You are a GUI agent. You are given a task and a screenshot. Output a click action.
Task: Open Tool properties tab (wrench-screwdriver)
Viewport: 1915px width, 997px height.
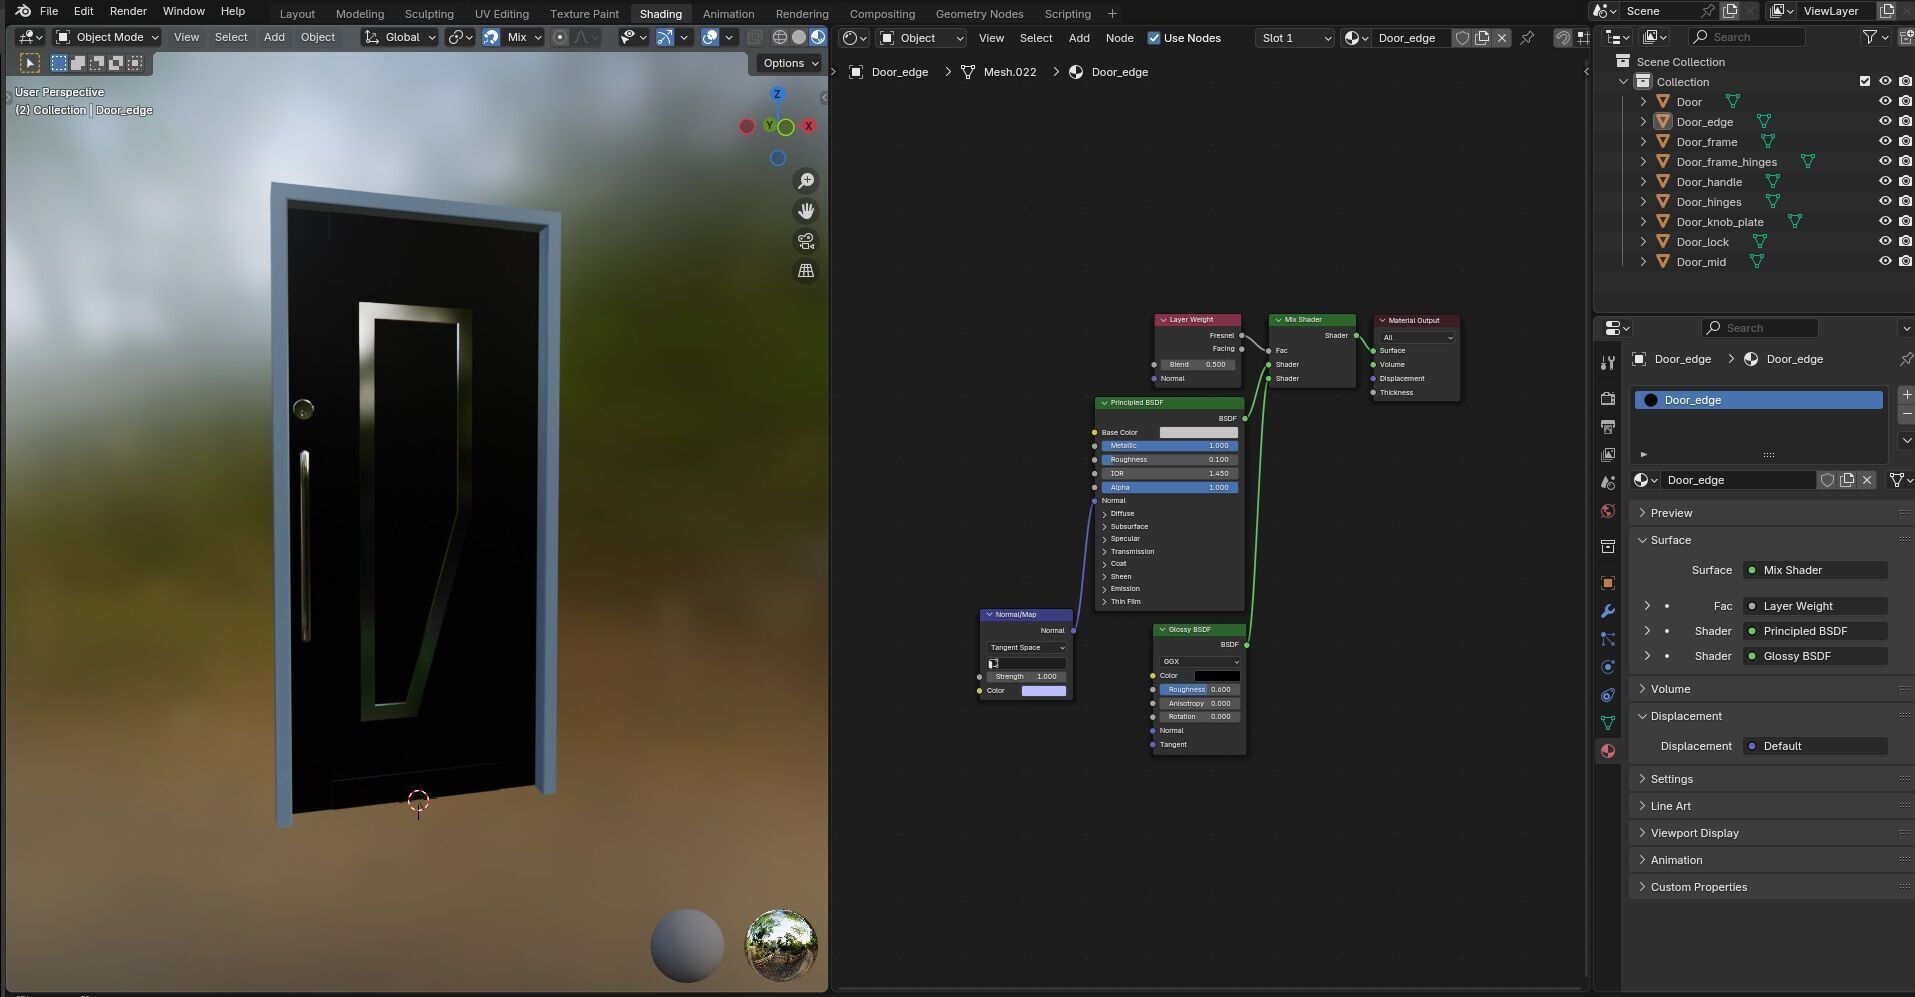point(1608,362)
